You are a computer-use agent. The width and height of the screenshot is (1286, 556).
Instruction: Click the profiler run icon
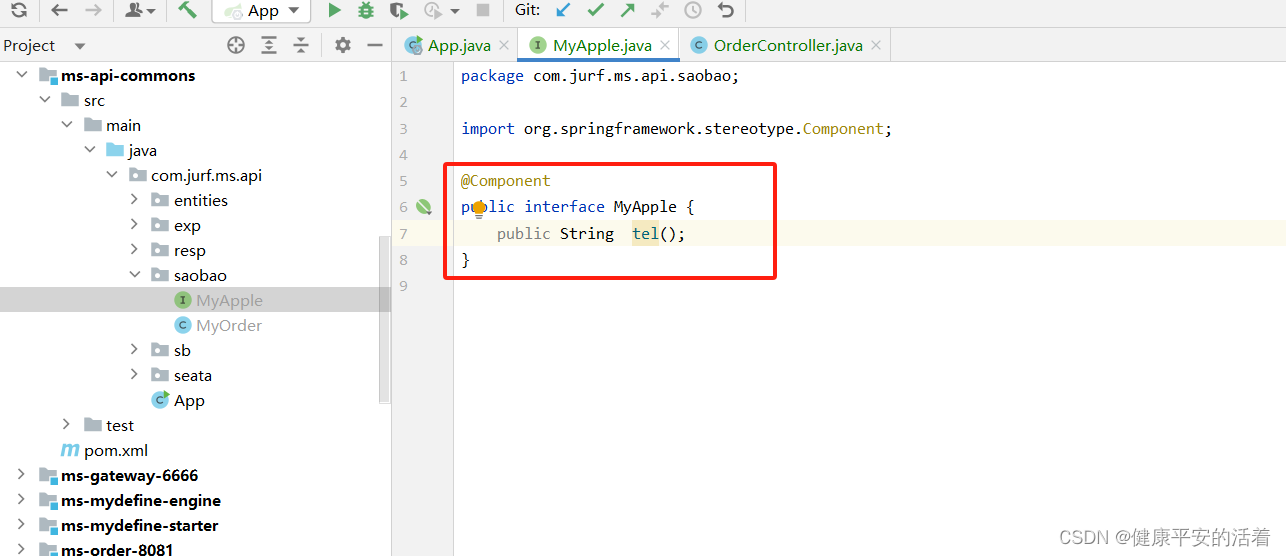432,10
